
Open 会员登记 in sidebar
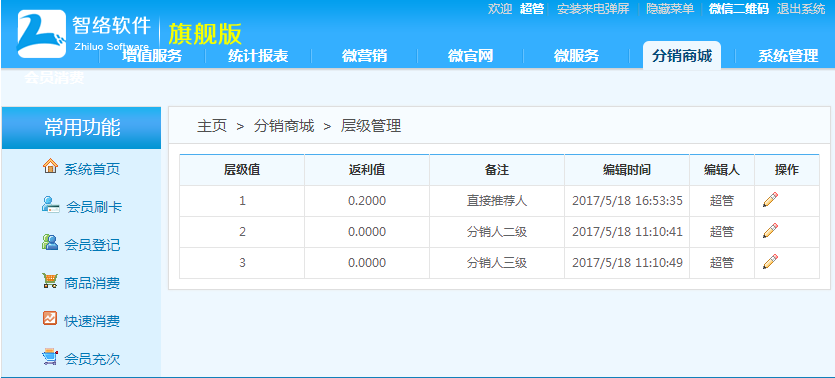pos(92,245)
